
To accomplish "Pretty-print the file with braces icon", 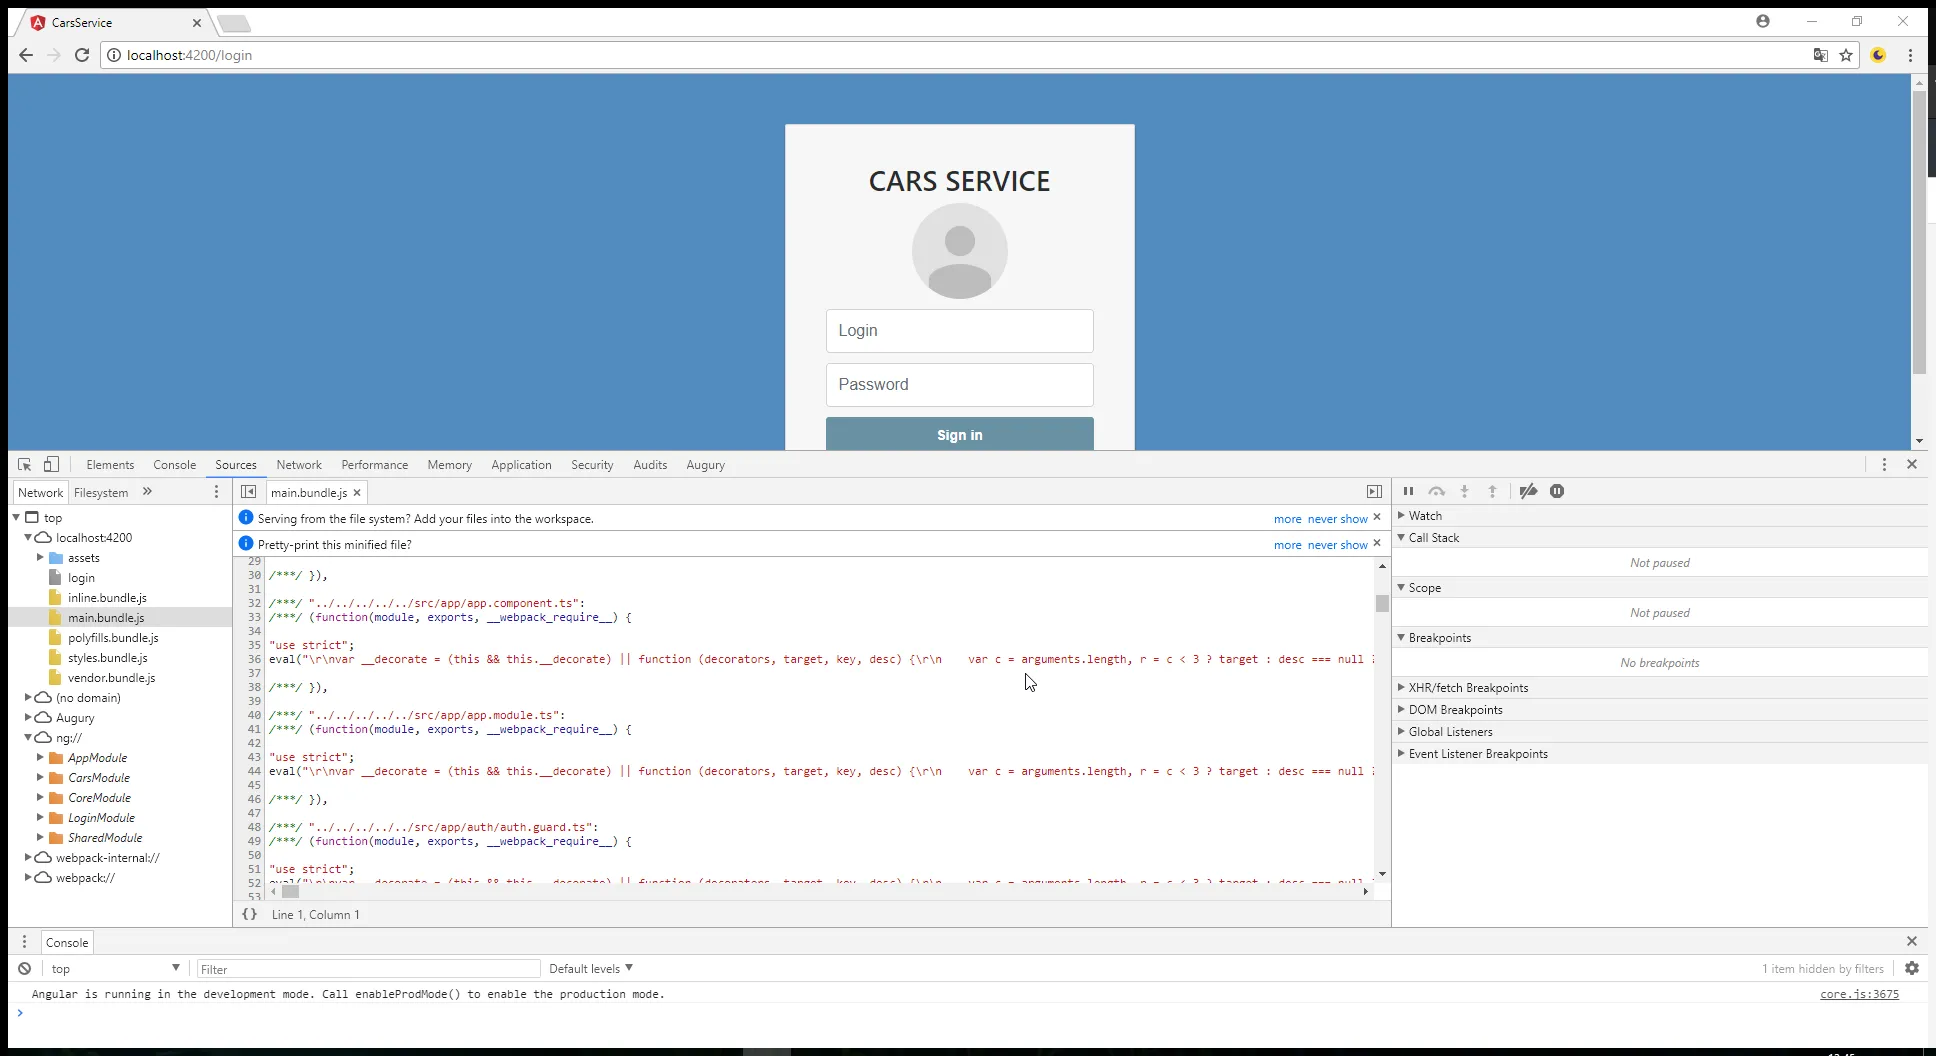I will point(249,914).
